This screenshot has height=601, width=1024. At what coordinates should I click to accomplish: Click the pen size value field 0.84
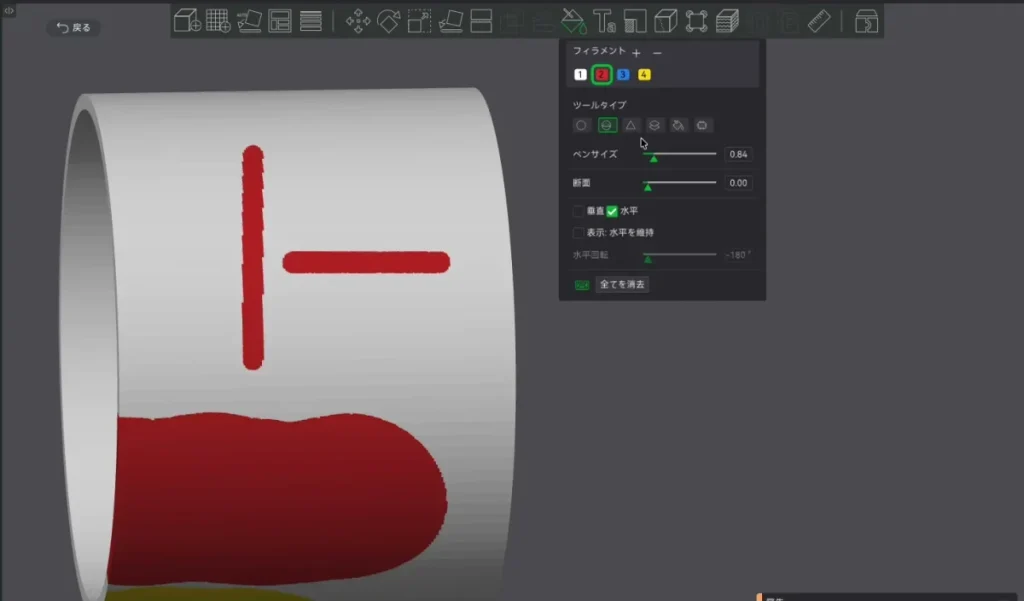pyautogui.click(x=739, y=154)
